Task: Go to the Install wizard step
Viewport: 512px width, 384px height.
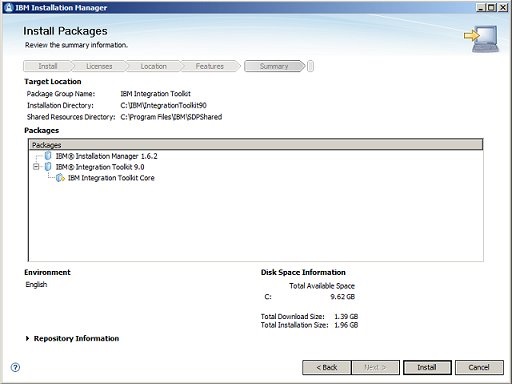Action: click(47, 66)
